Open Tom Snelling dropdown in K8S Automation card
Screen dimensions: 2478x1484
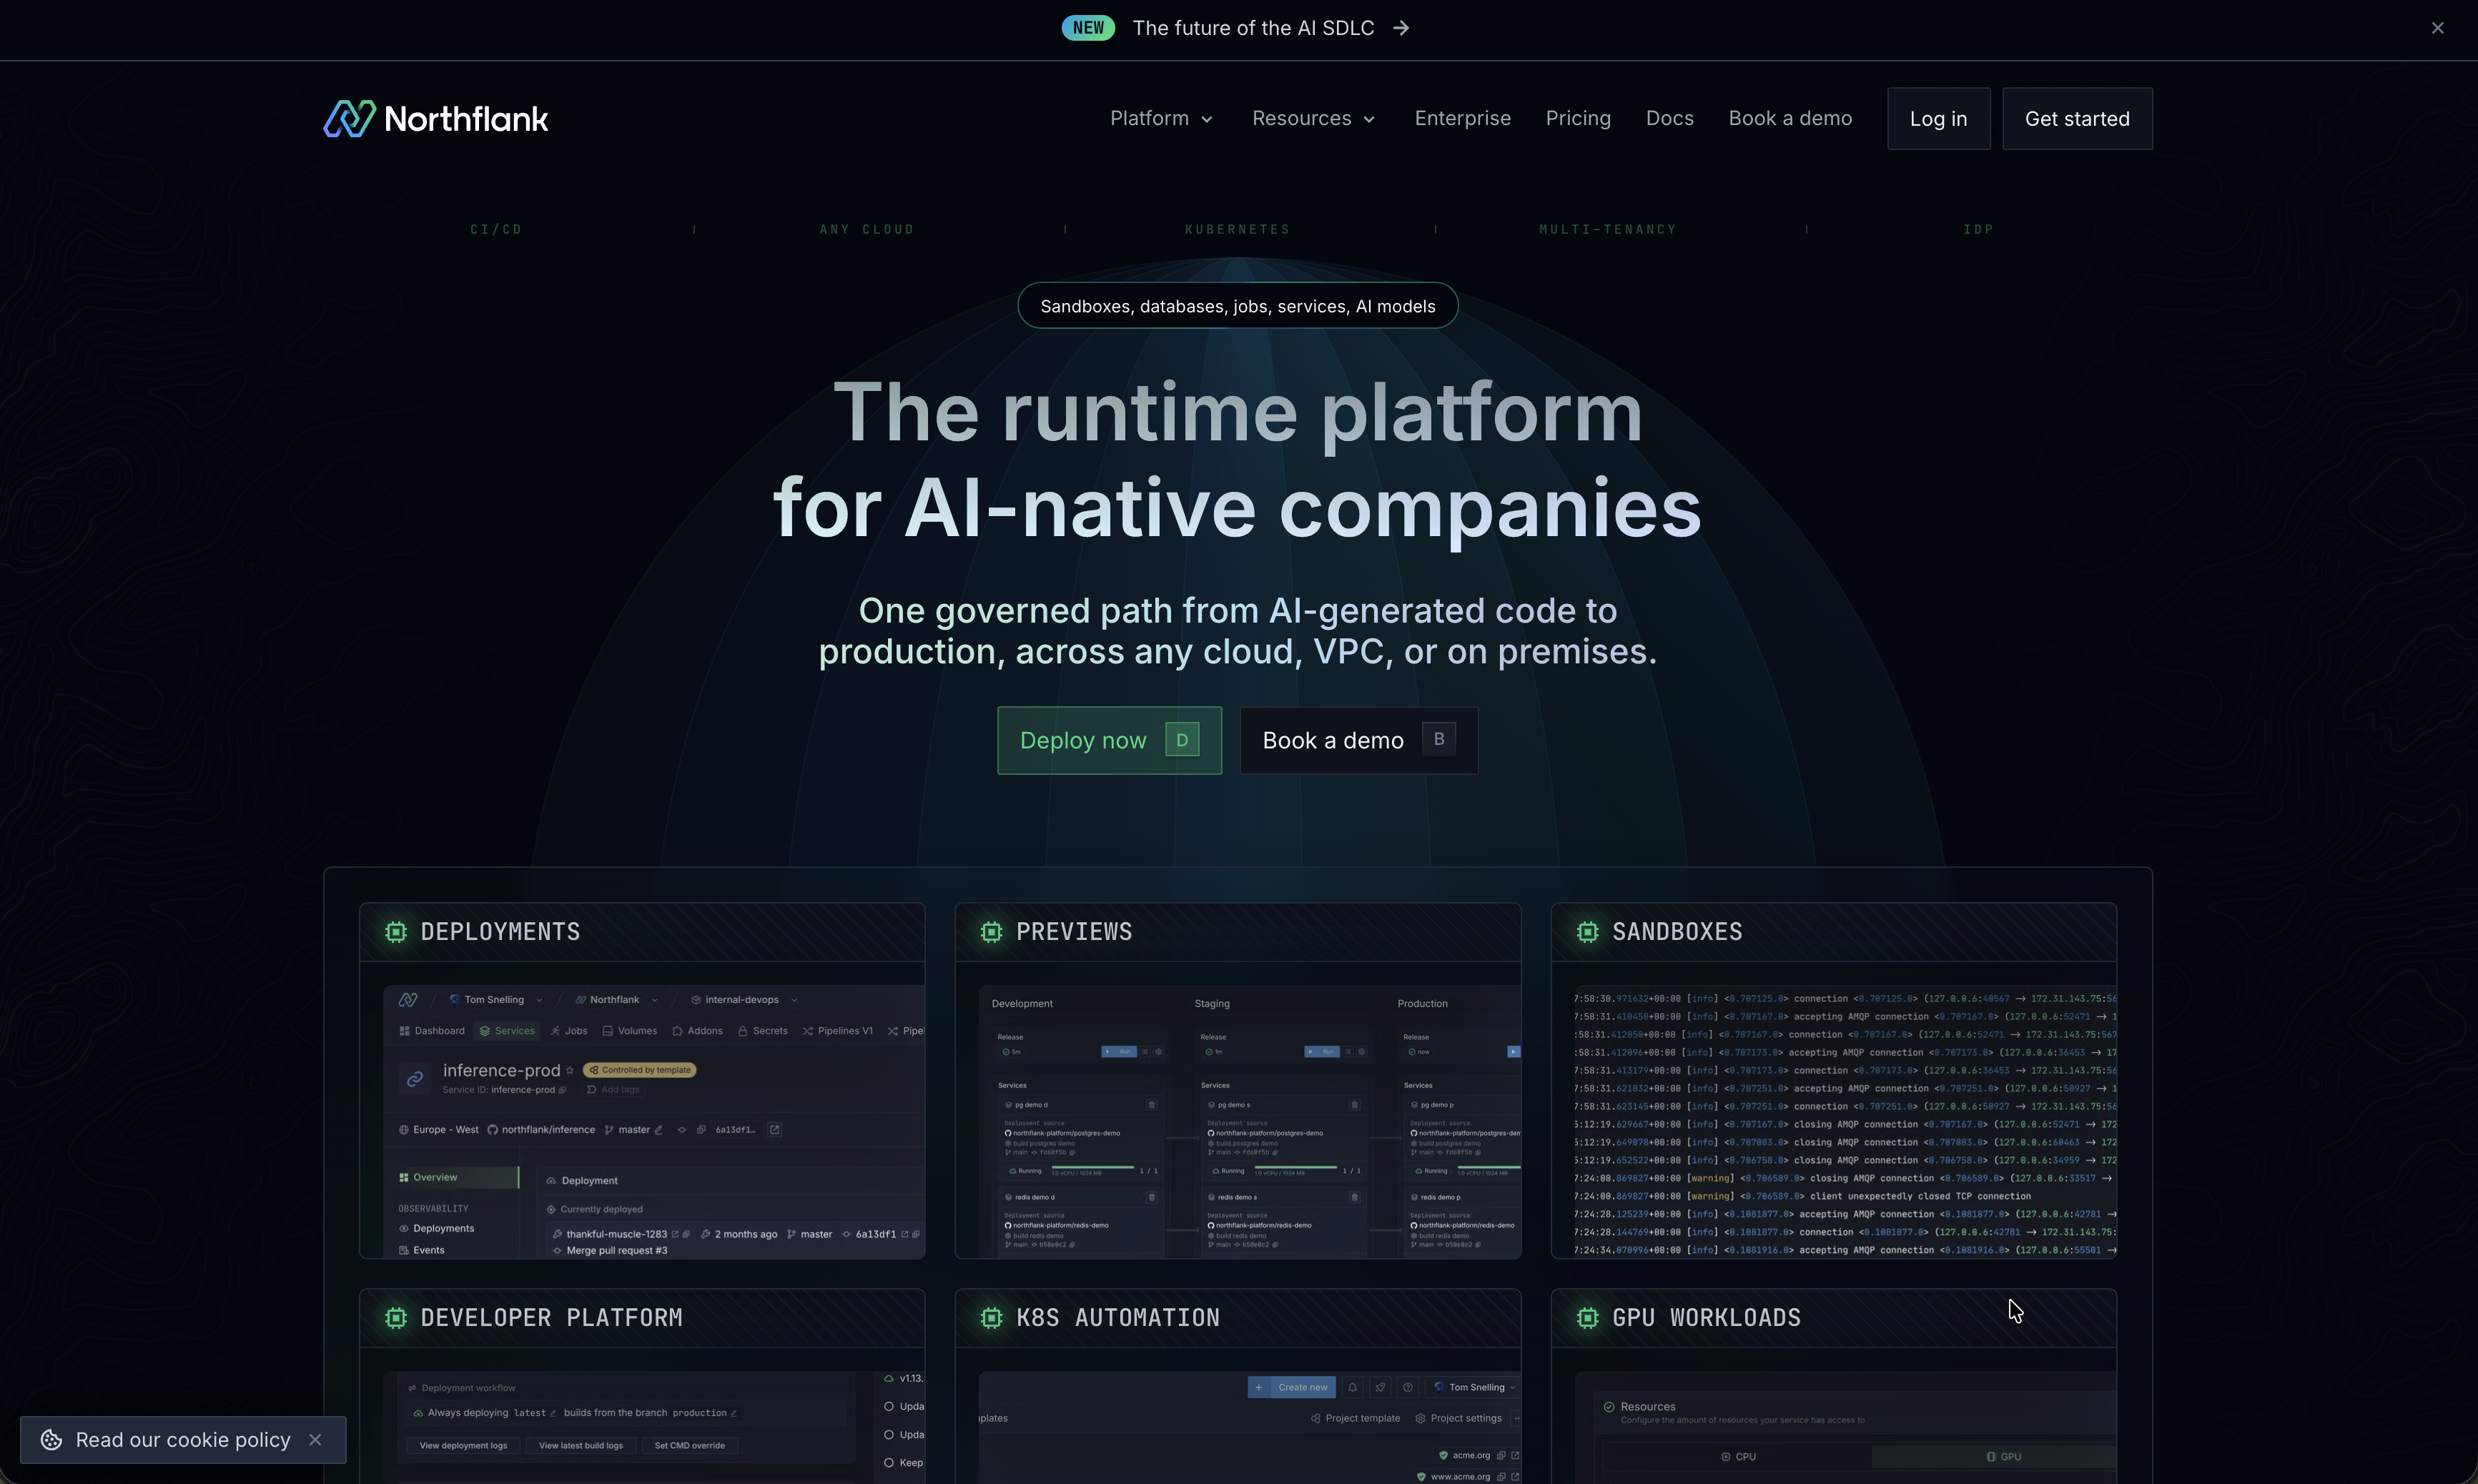pyautogui.click(x=1474, y=1387)
